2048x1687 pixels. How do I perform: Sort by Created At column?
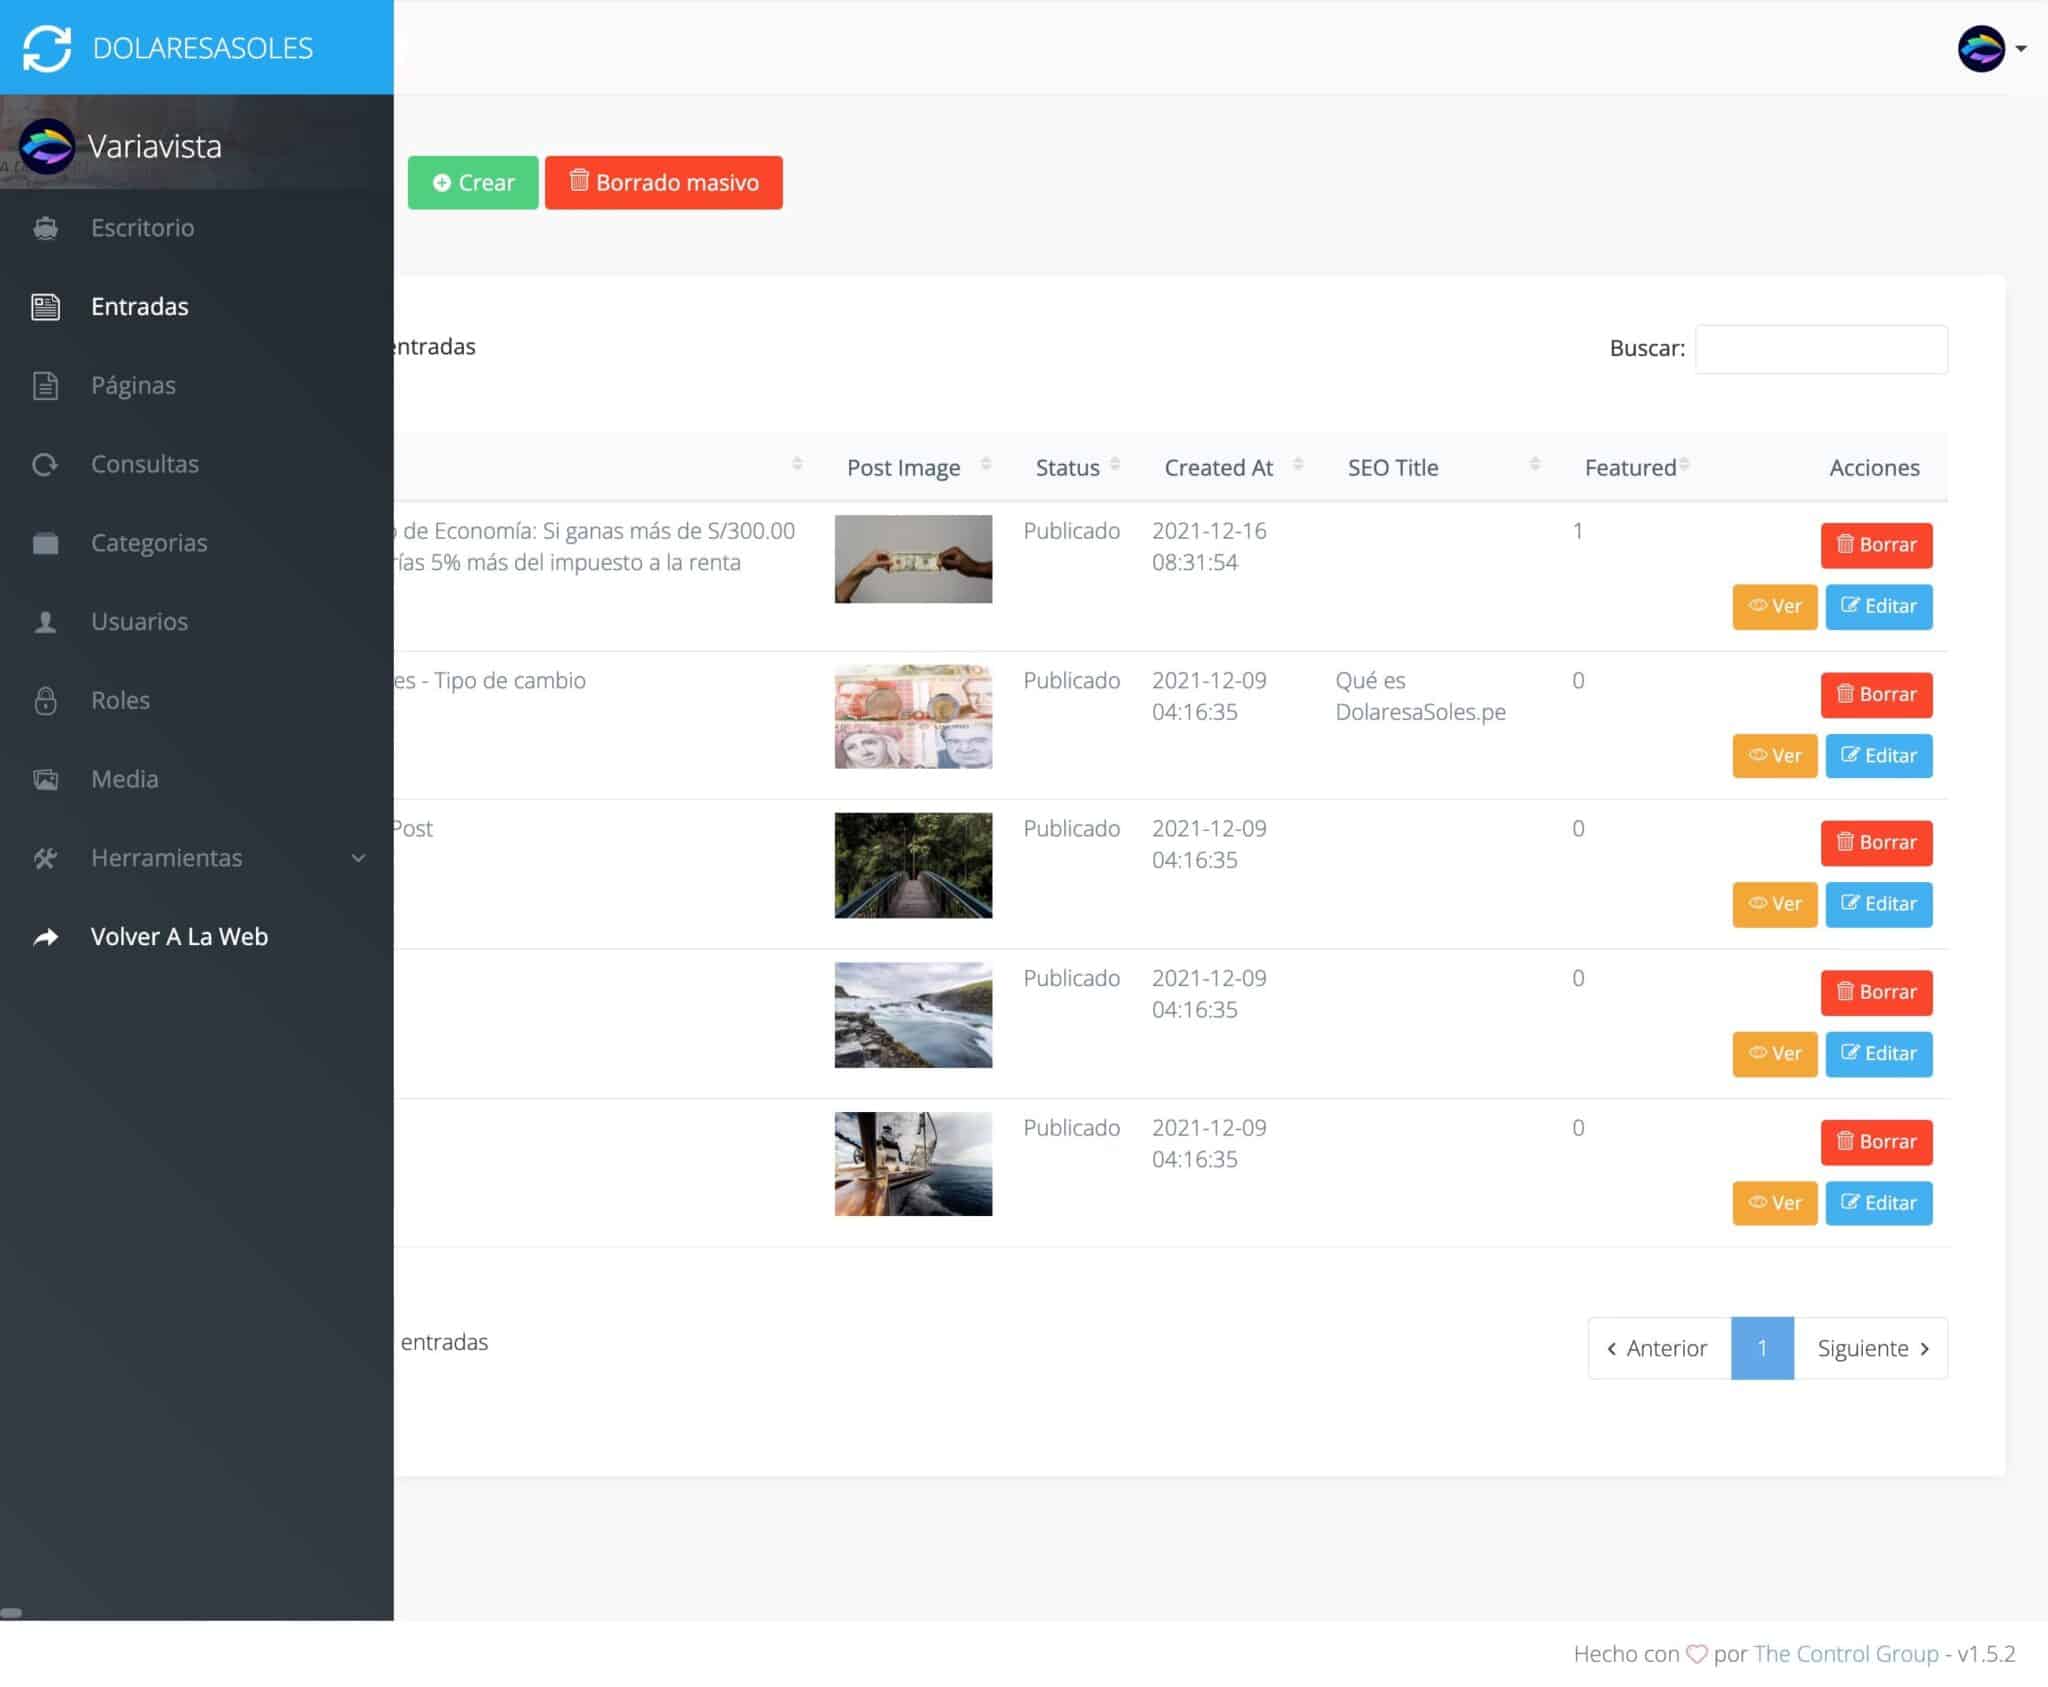[x=1298, y=464]
